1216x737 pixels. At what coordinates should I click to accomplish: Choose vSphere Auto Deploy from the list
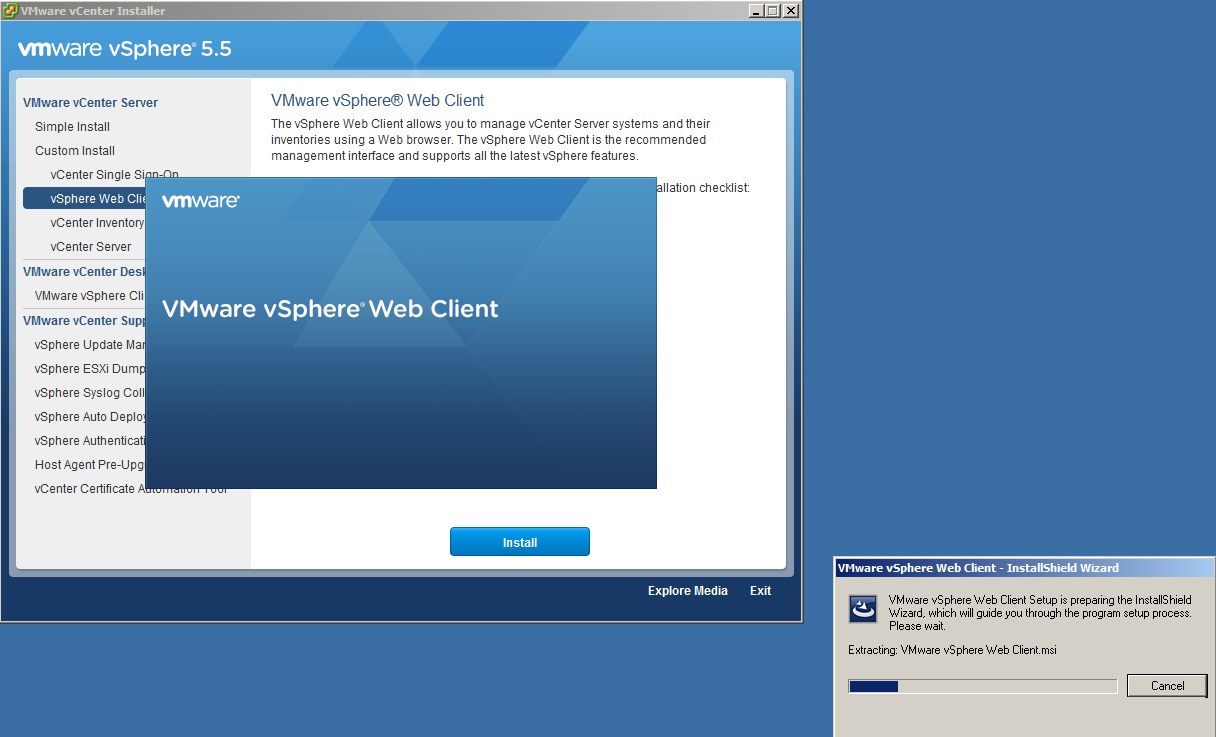(90, 417)
